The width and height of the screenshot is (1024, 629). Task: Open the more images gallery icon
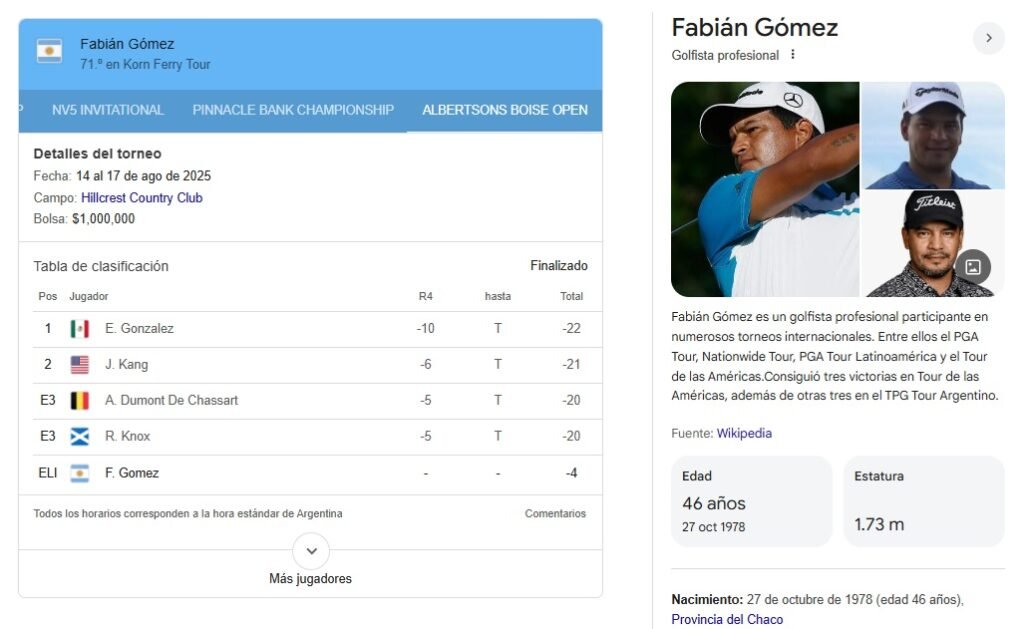point(972,267)
